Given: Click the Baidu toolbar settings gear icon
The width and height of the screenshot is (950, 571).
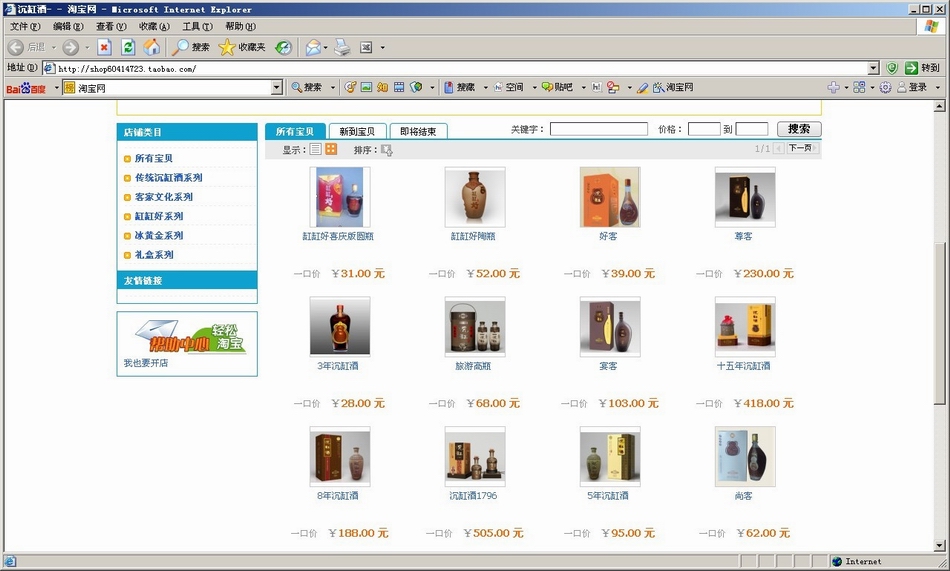Looking at the screenshot, I should 885,87.
